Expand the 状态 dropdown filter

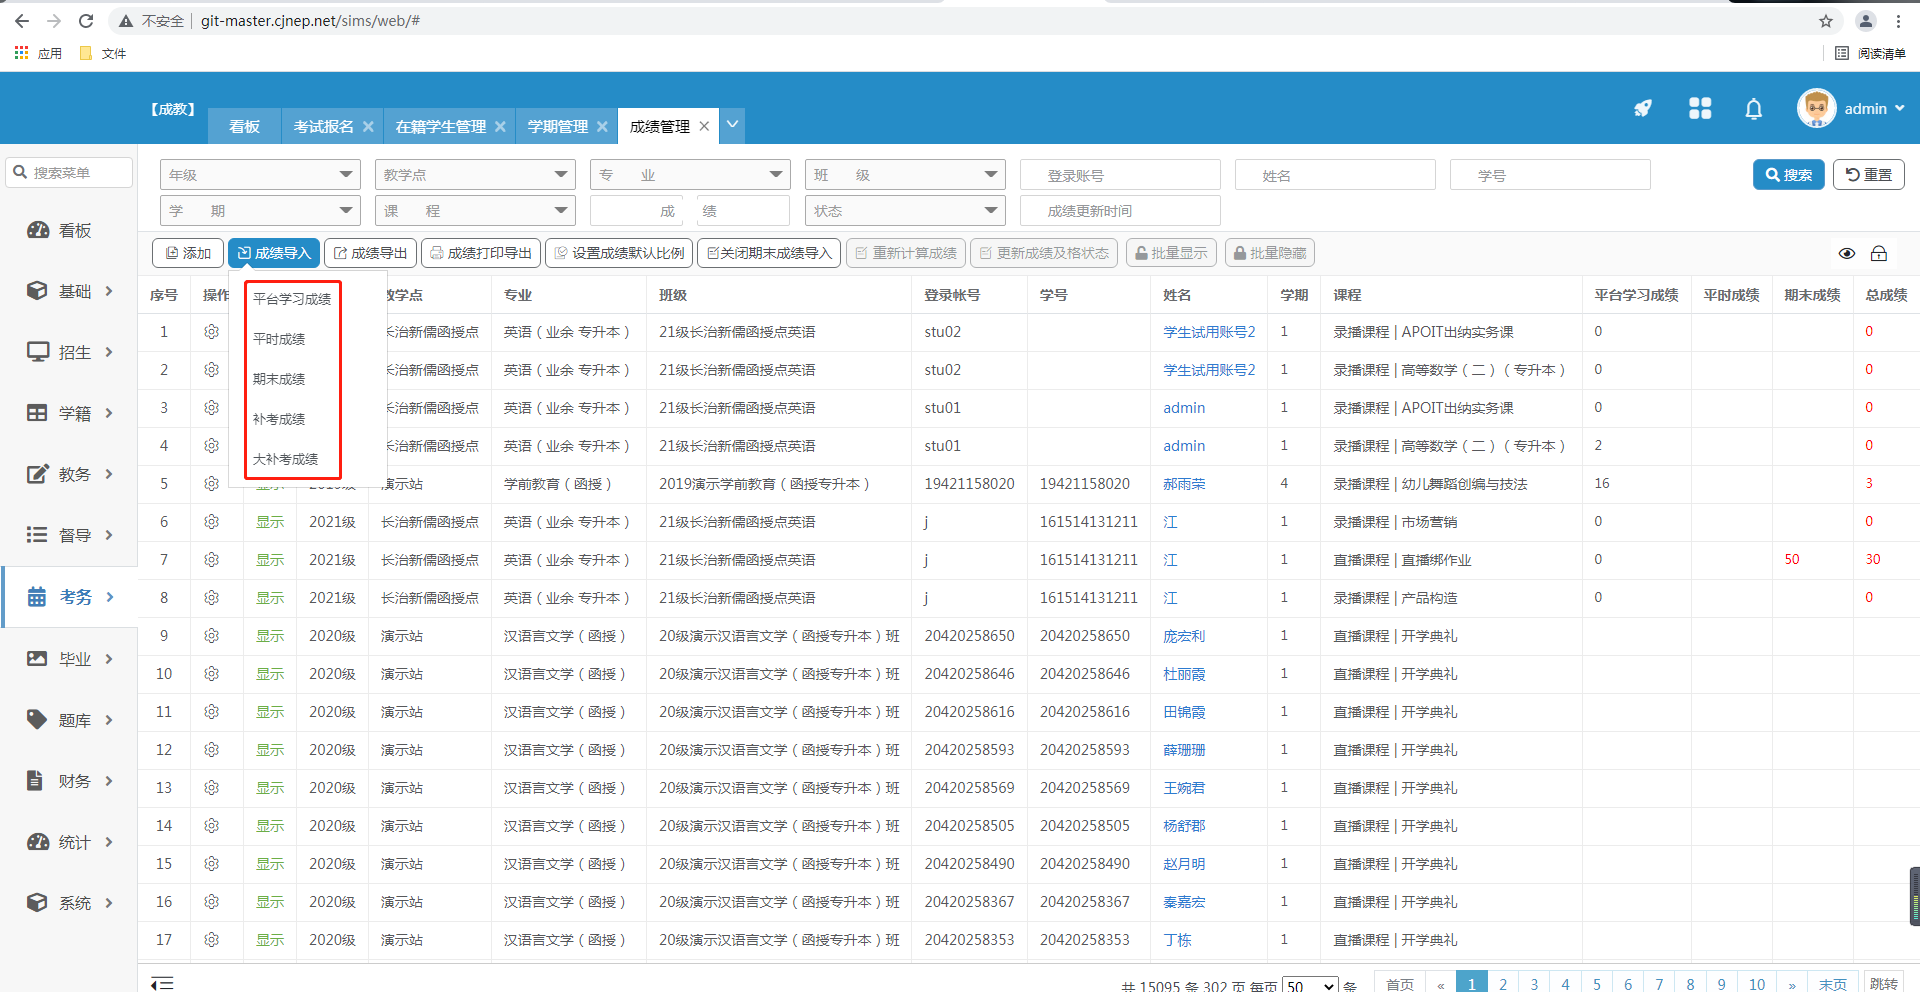(904, 211)
